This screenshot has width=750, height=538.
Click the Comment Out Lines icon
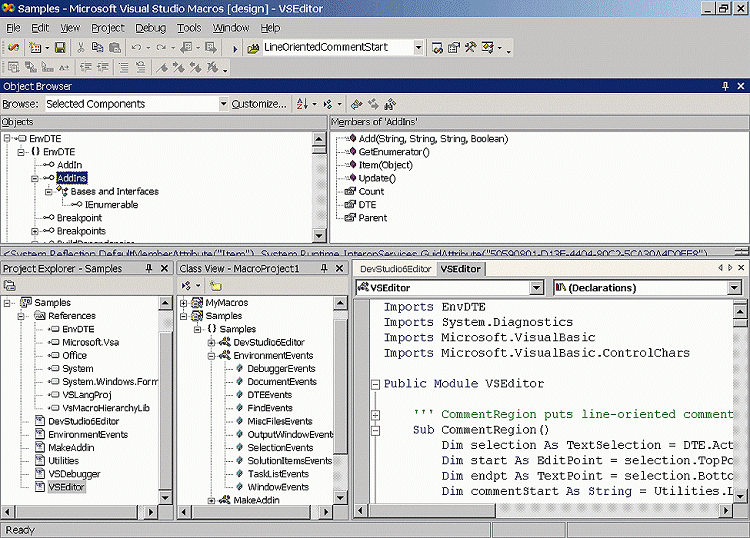[x=123, y=67]
